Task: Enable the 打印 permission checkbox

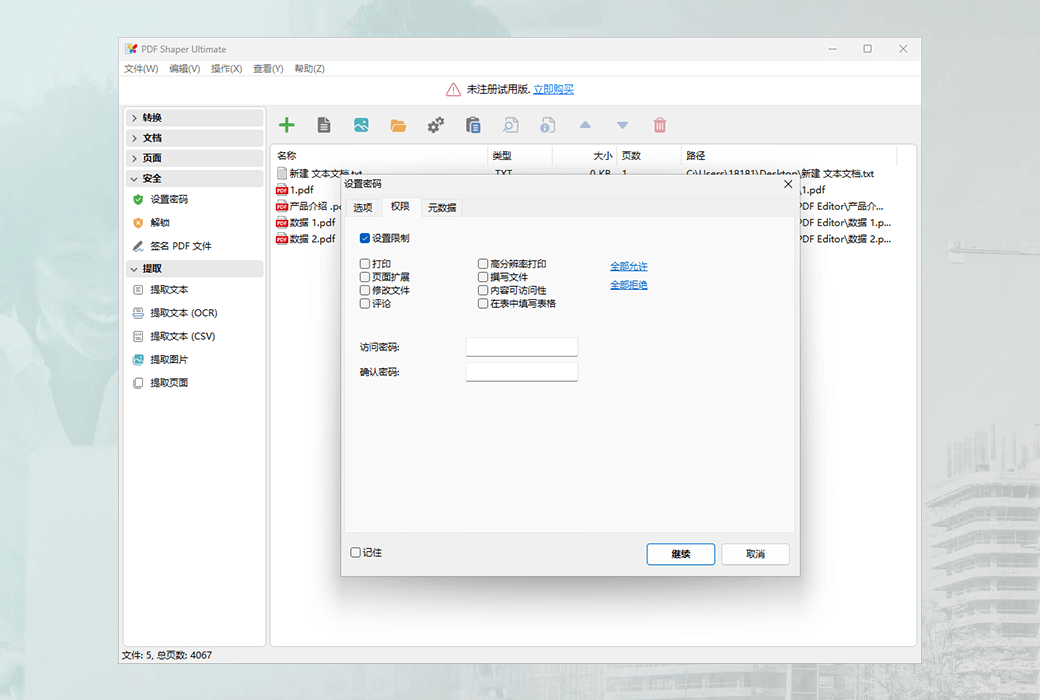Action: coord(364,263)
